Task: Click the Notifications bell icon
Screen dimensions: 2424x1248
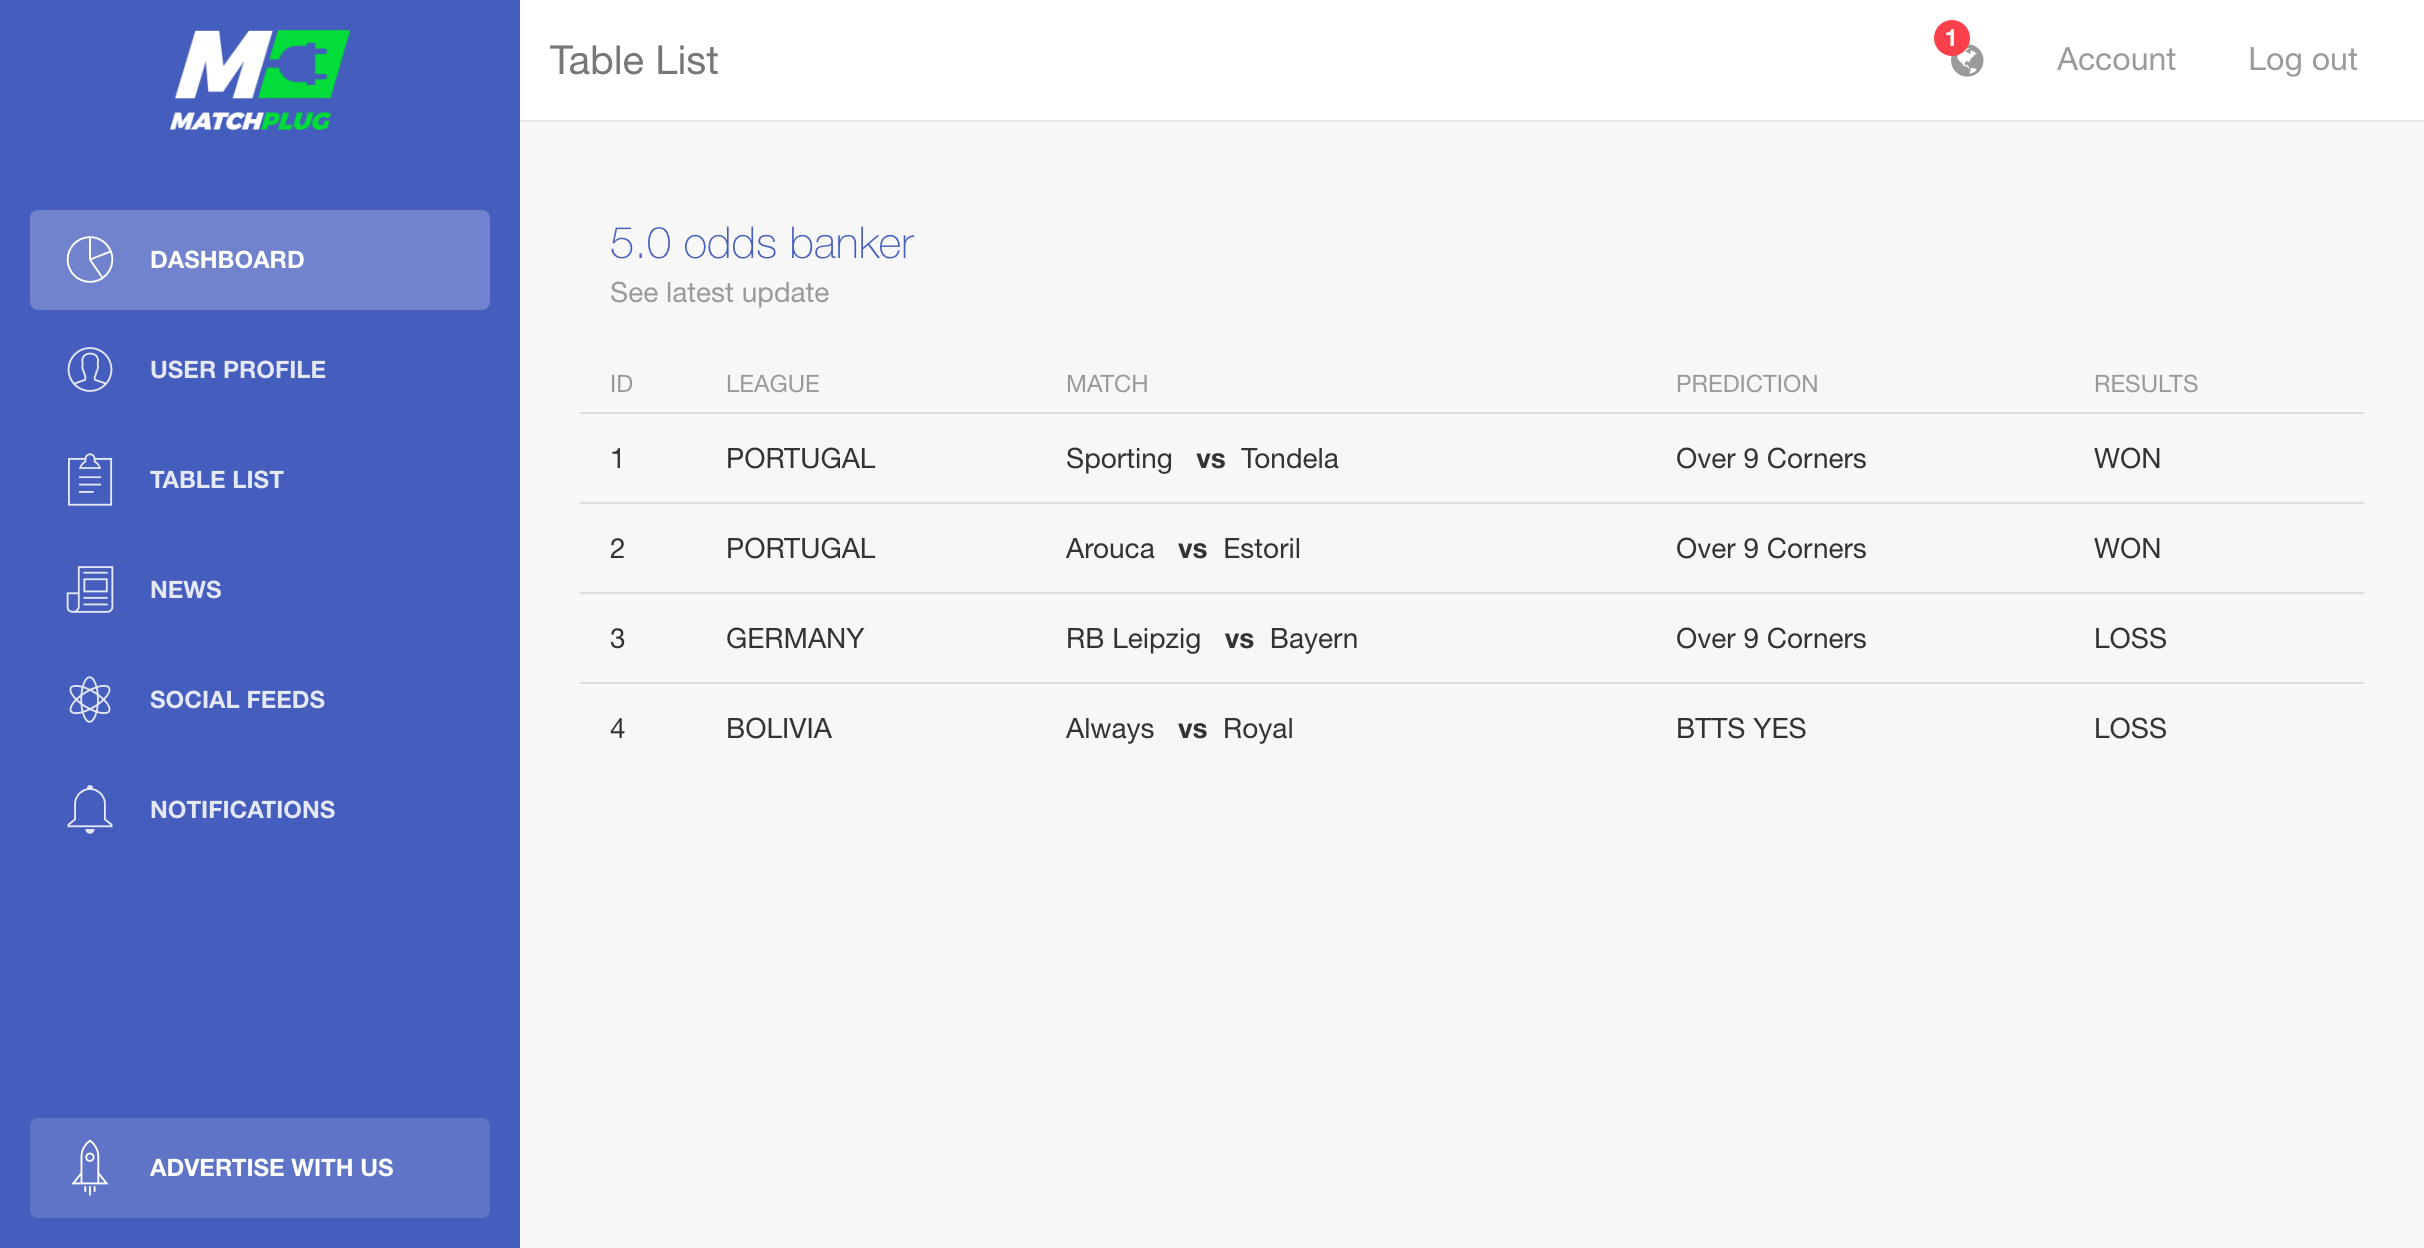Action: [x=90, y=810]
